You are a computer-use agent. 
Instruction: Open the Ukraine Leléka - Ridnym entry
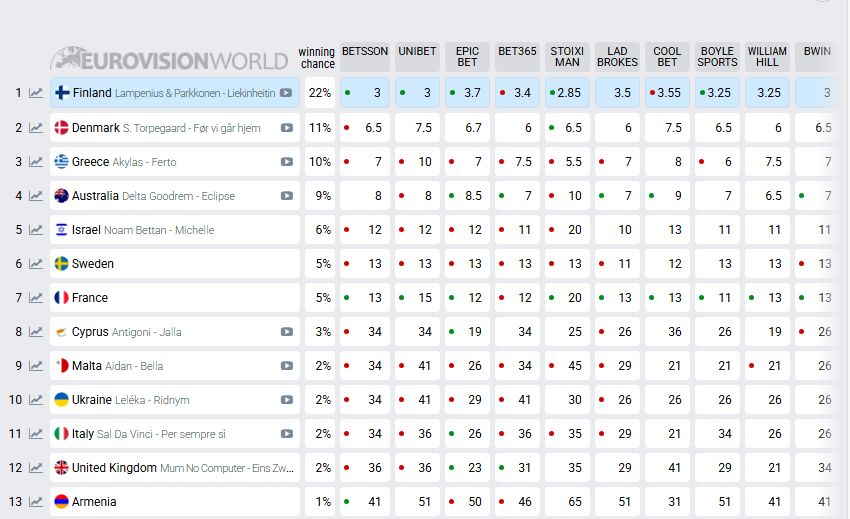(160, 400)
